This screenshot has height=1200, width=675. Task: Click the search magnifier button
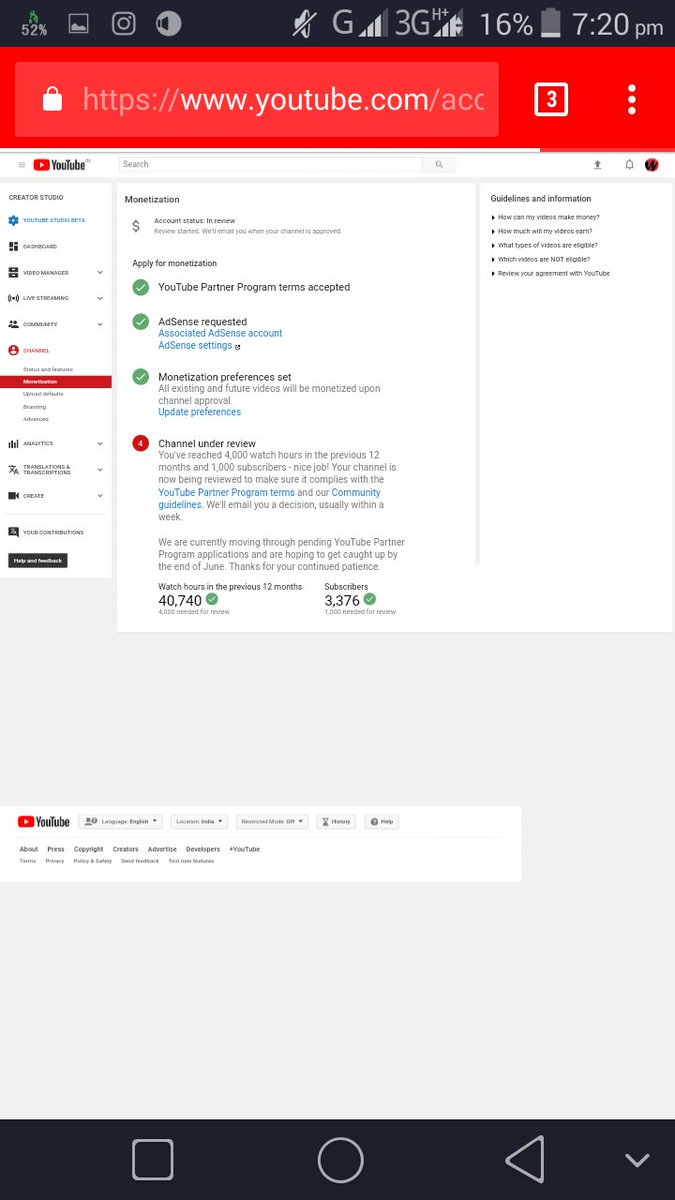(438, 164)
